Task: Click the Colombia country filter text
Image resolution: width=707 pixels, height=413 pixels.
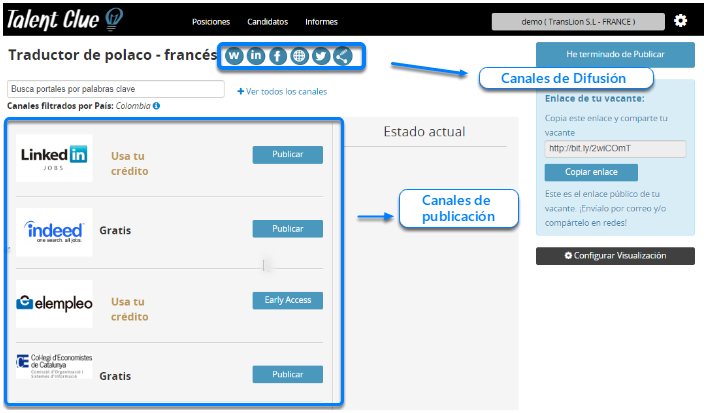Action: [x=133, y=106]
